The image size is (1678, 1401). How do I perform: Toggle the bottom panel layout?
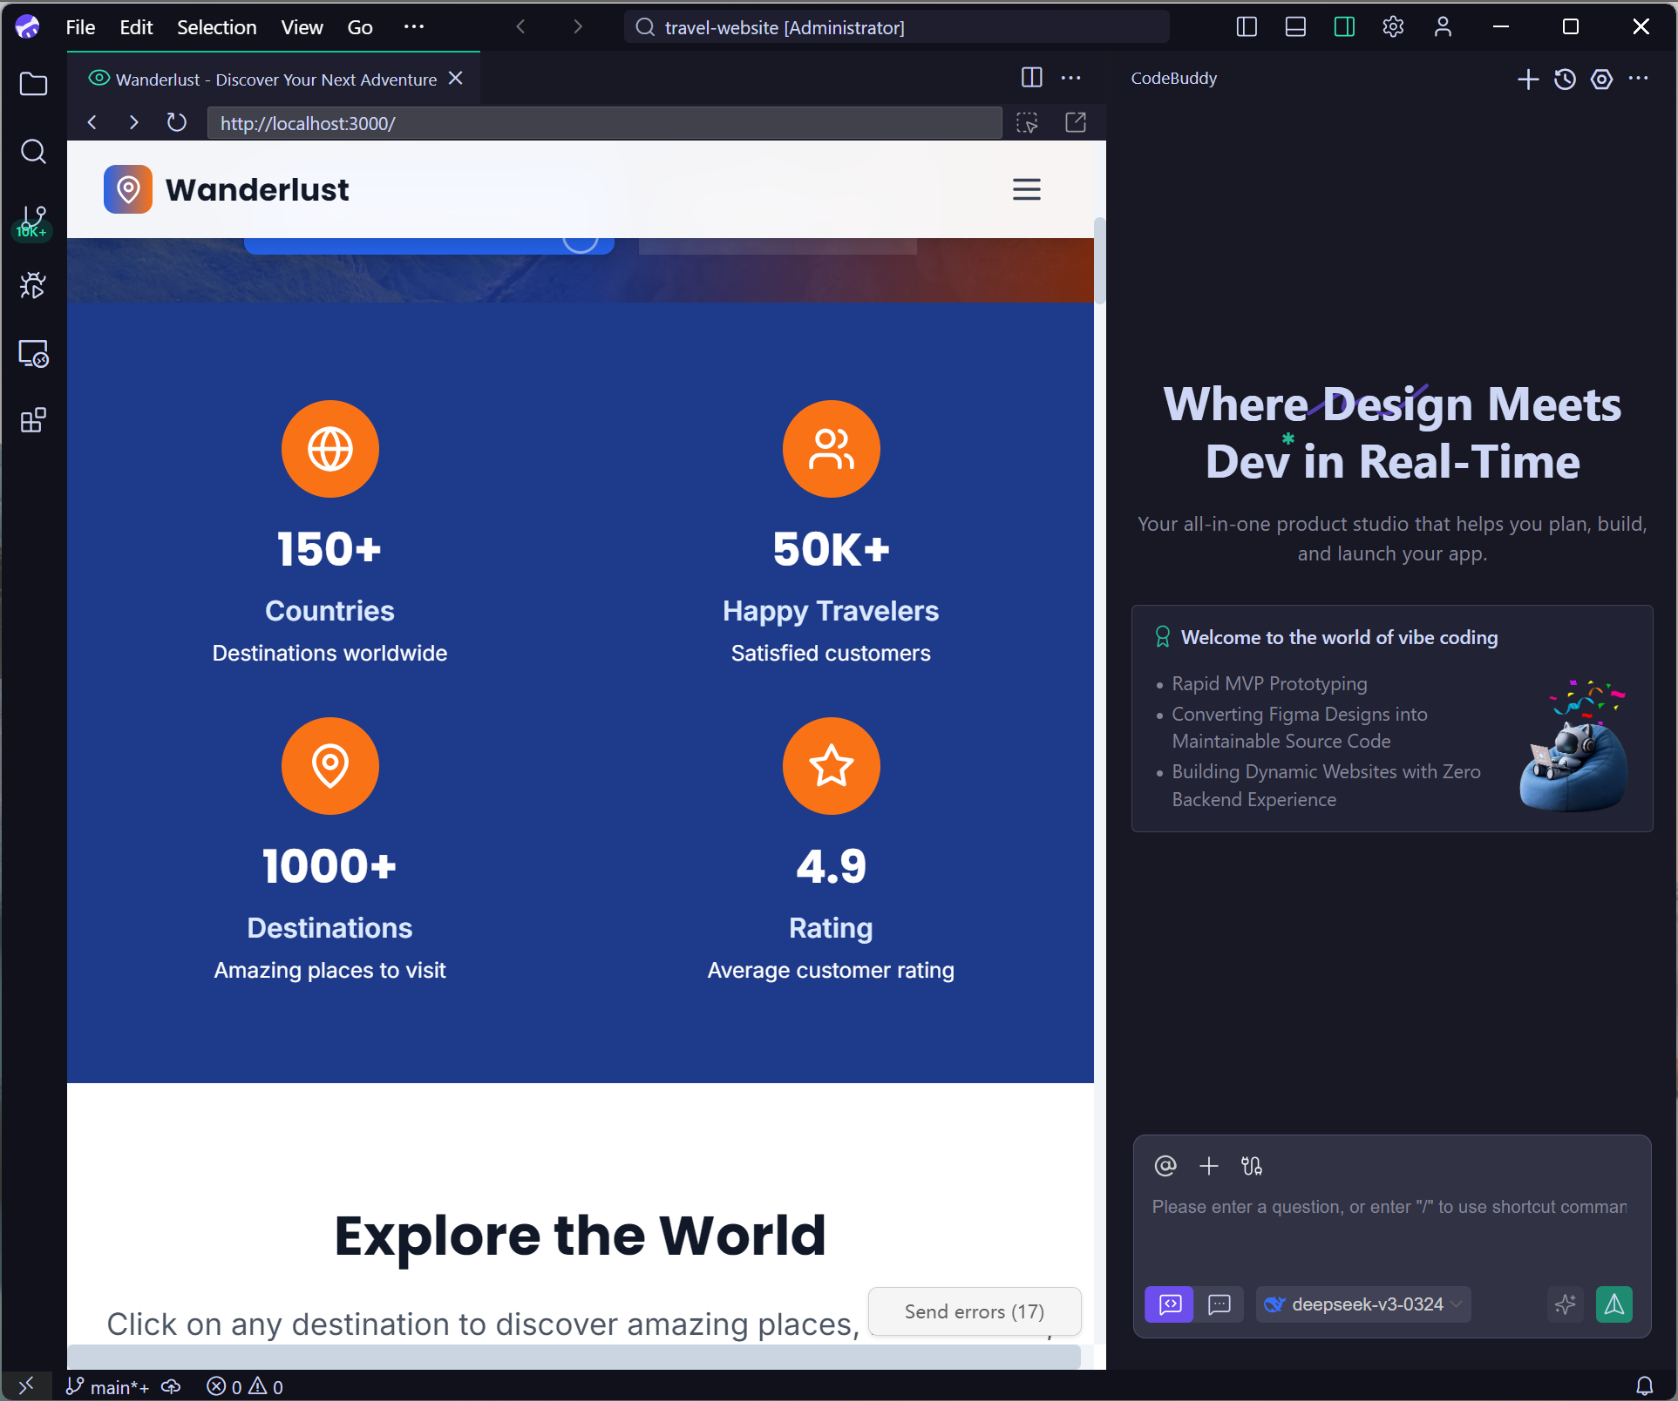pyautogui.click(x=1295, y=27)
